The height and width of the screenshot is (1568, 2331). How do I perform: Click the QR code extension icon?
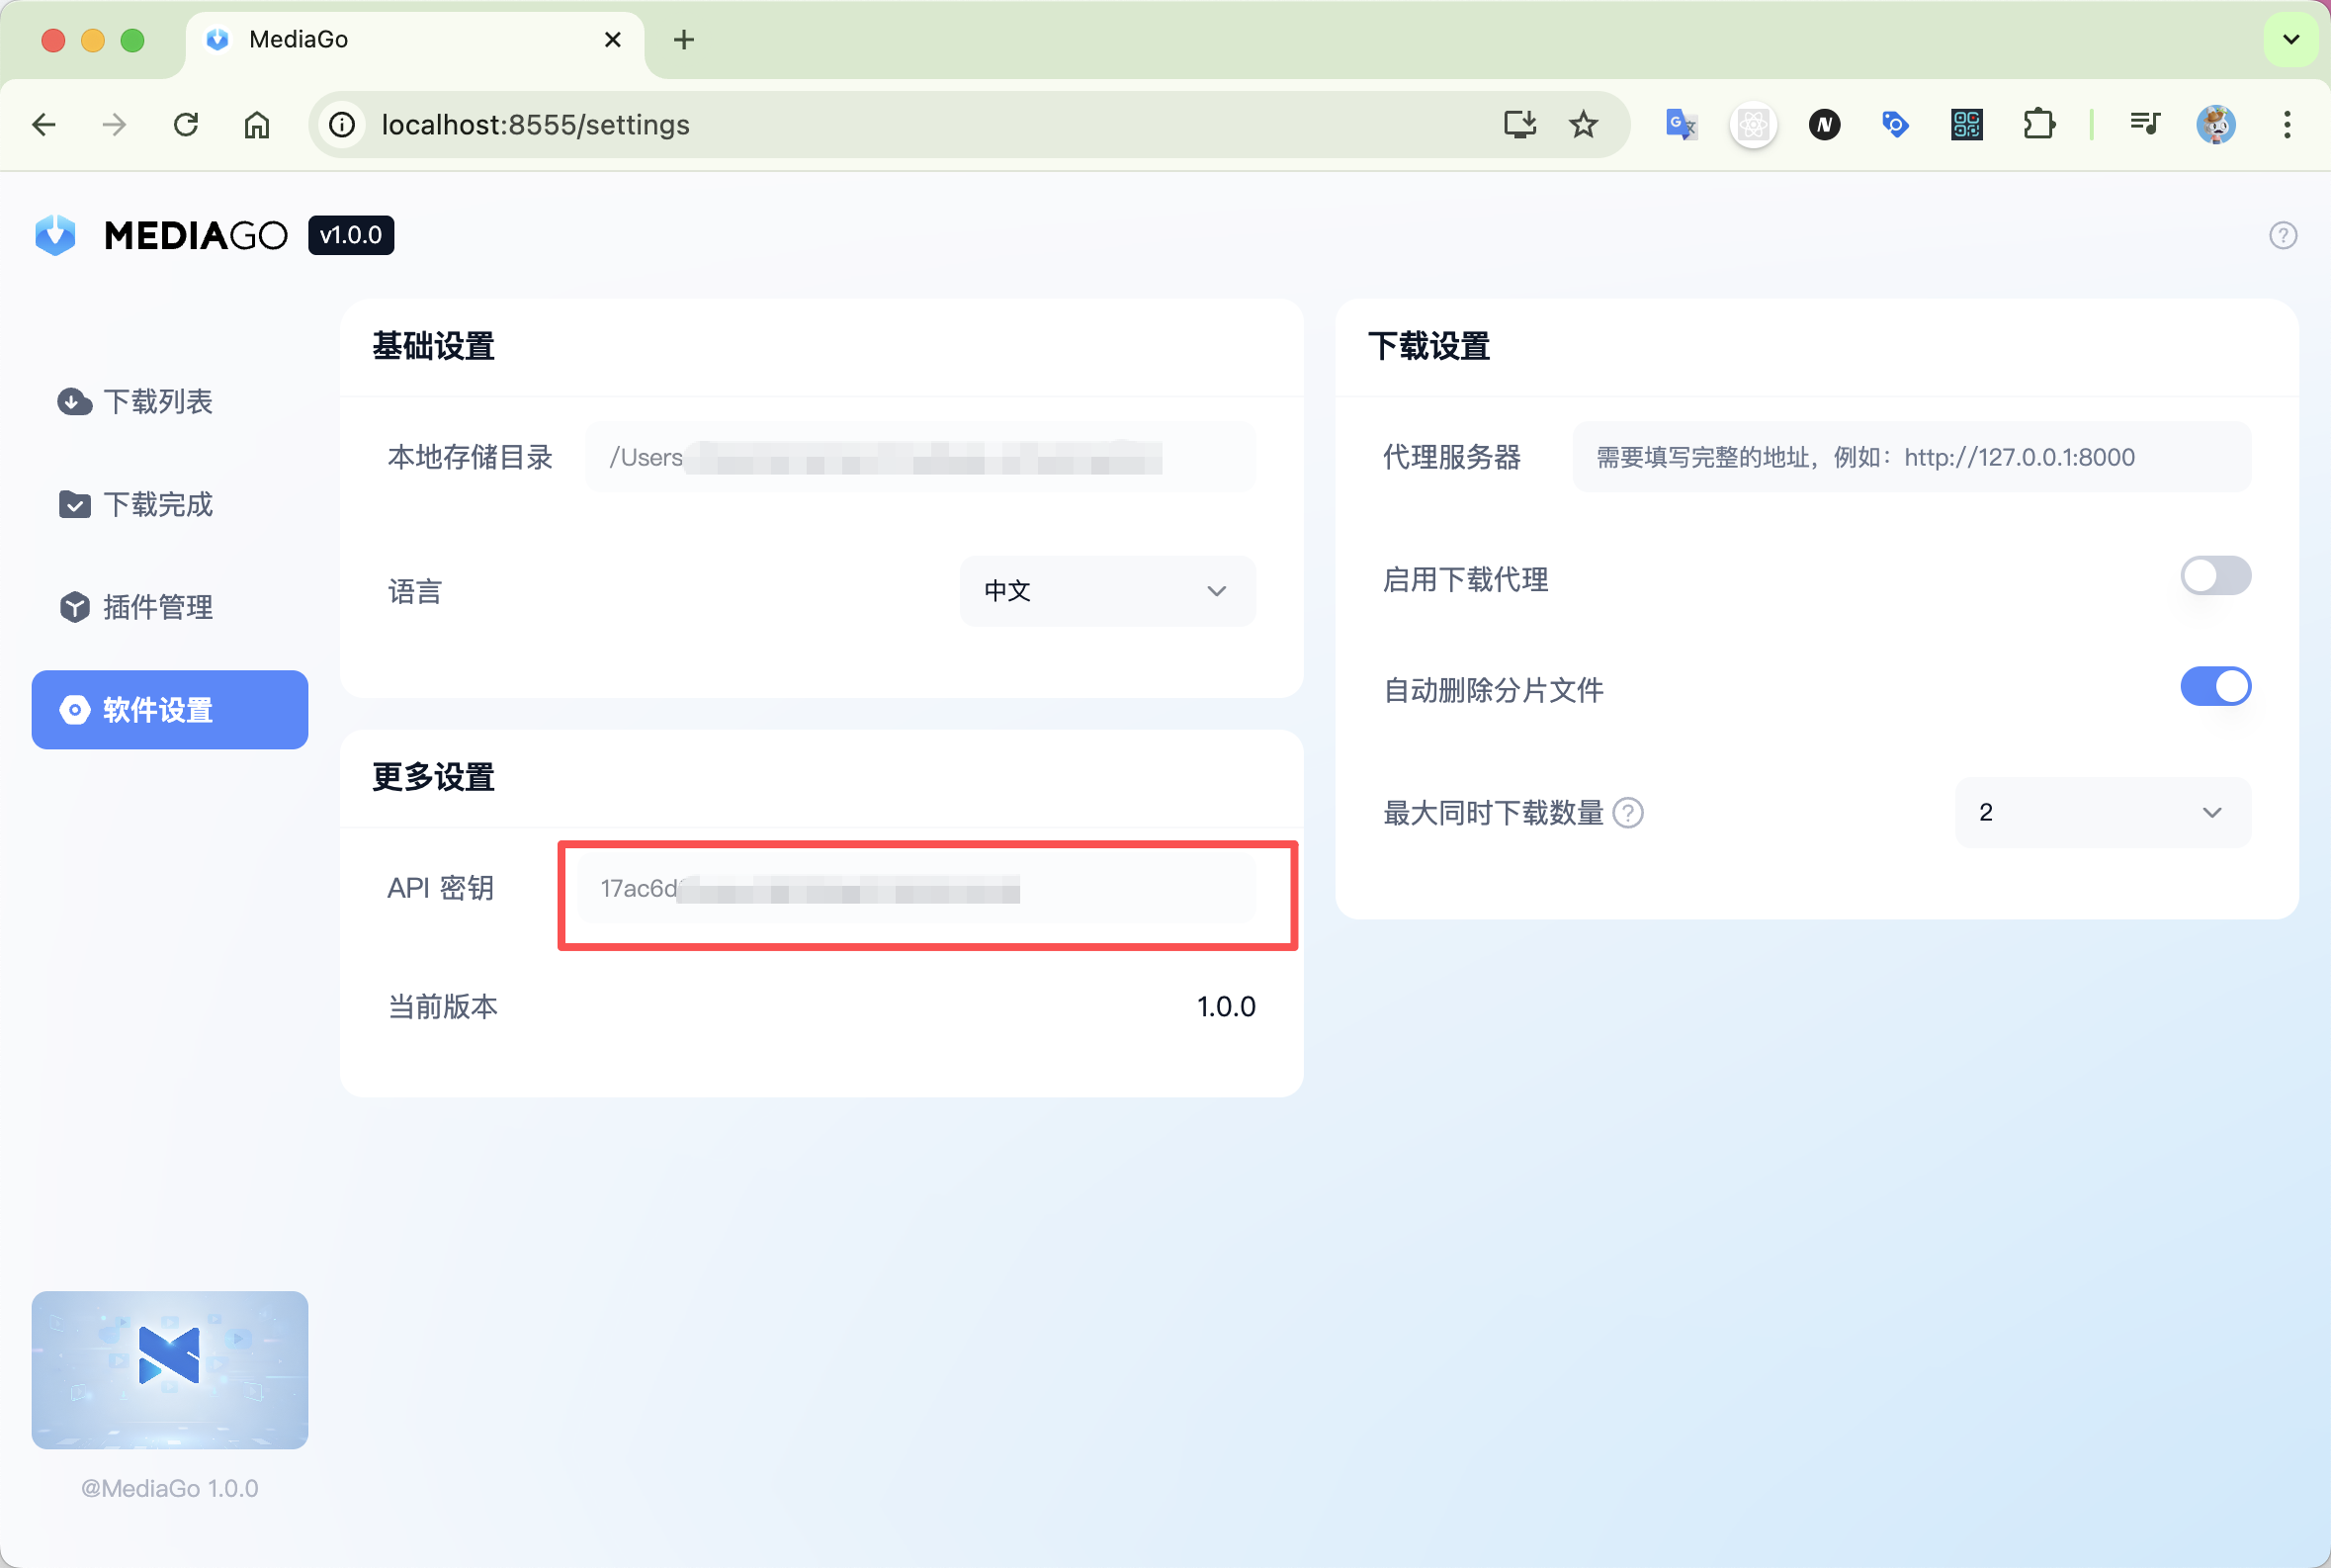[x=1966, y=125]
